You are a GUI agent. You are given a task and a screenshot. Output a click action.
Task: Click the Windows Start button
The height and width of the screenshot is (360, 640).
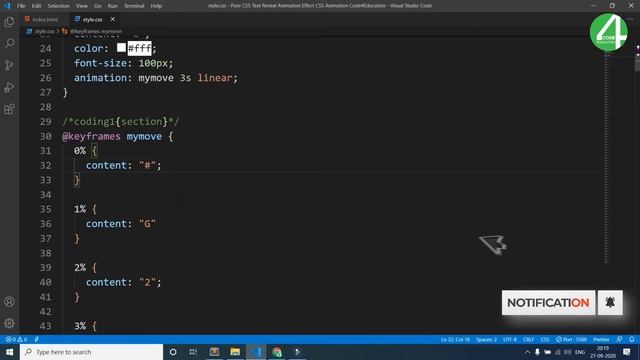pos(9,352)
